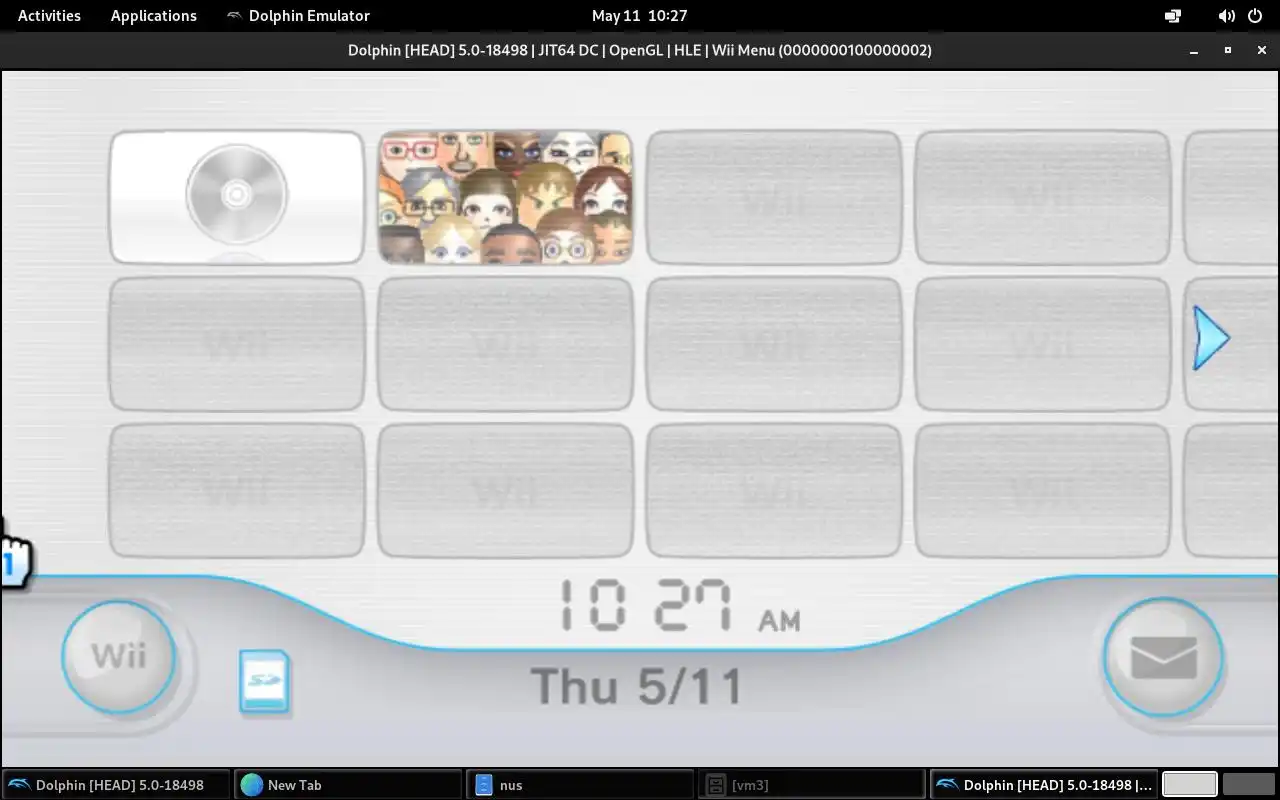This screenshot has height=800, width=1280.
Task: Open the Dolphin Emulator app menu
Action: click(x=298, y=15)
